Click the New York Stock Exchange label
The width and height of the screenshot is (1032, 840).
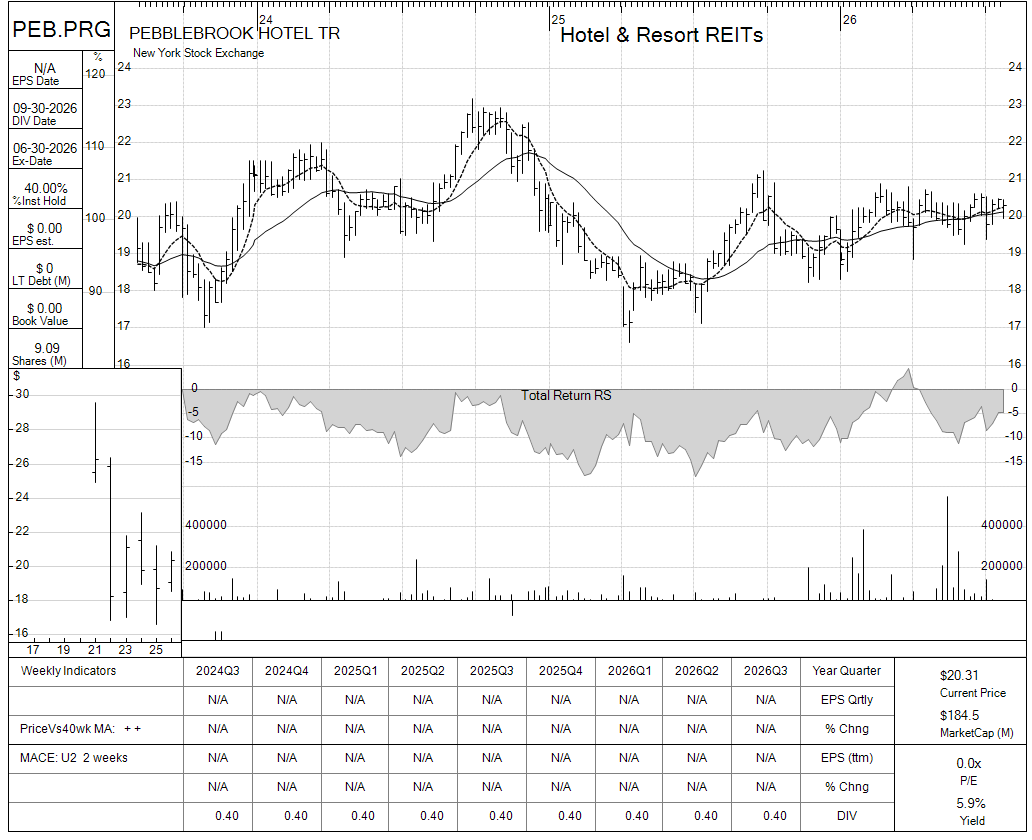tap(198, 53)
